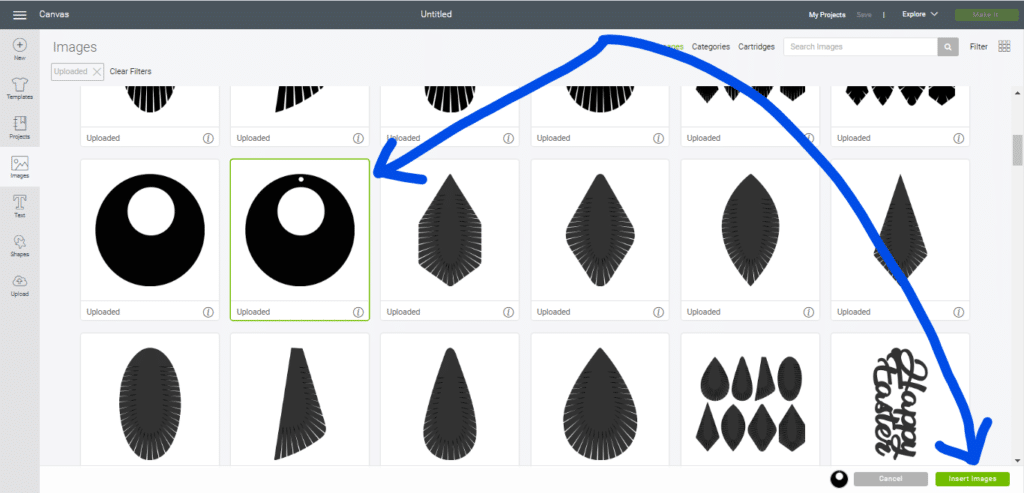Image resolution: width=1024 pixels, height=493 pixels.
Task: Click the New canvas icon in sidebar
Action: [20, 49]
